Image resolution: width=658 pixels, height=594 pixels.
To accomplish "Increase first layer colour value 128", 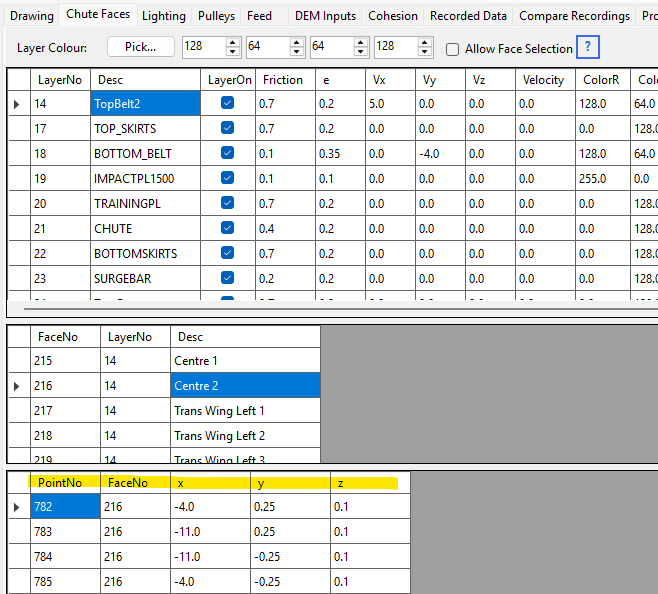I will (x=232, y=42).
